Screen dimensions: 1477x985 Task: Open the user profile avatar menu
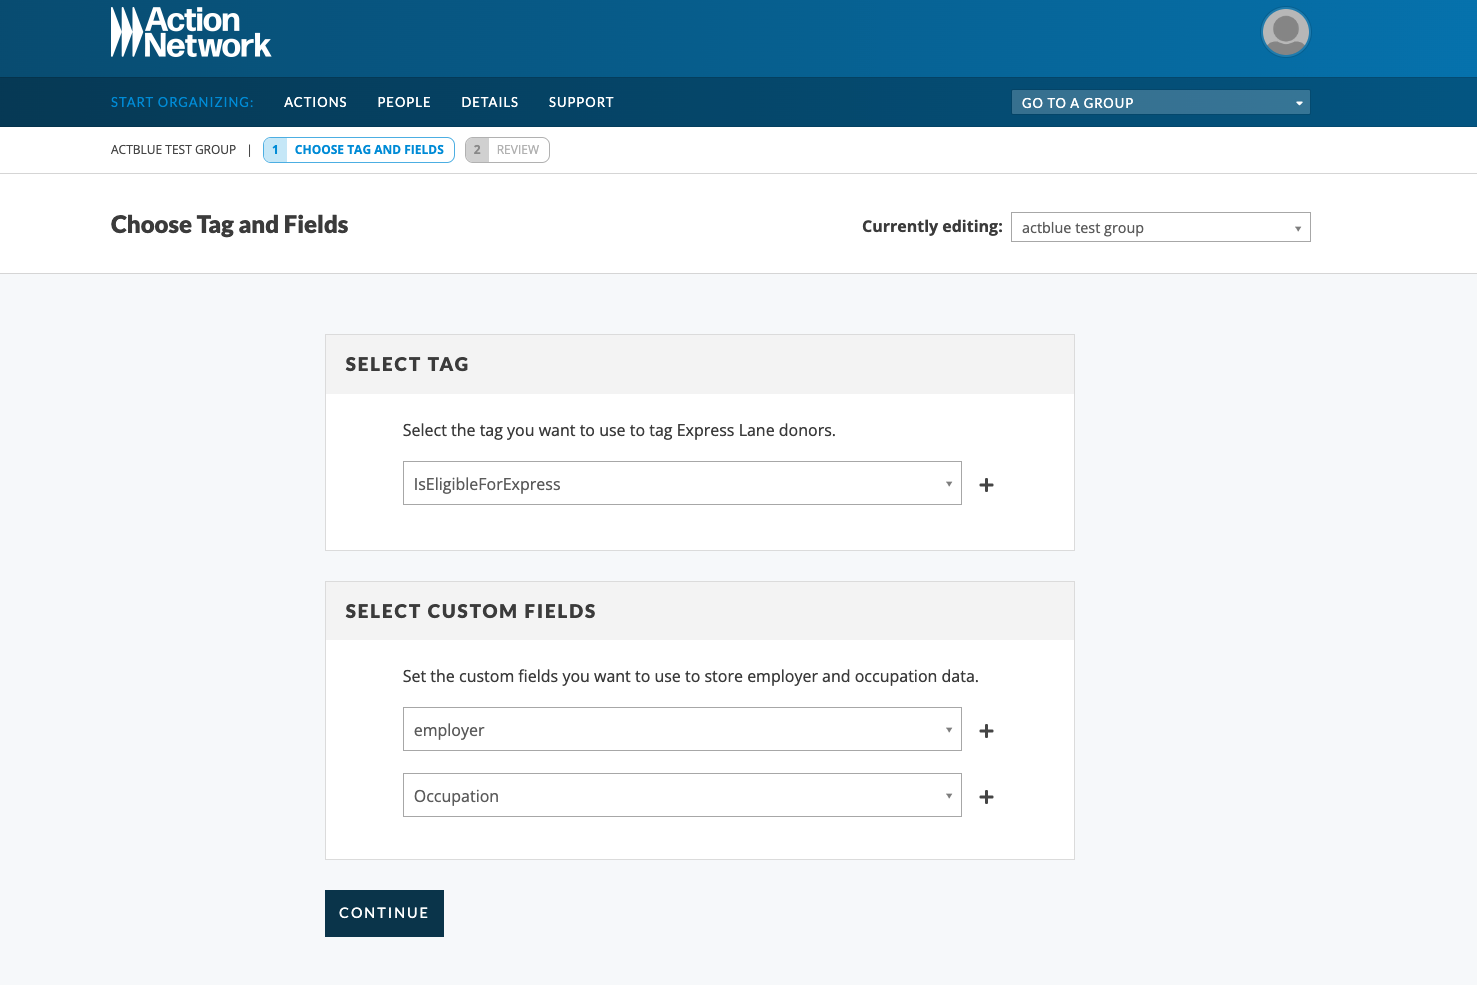pyautogui.click(x=1286, y=32)
